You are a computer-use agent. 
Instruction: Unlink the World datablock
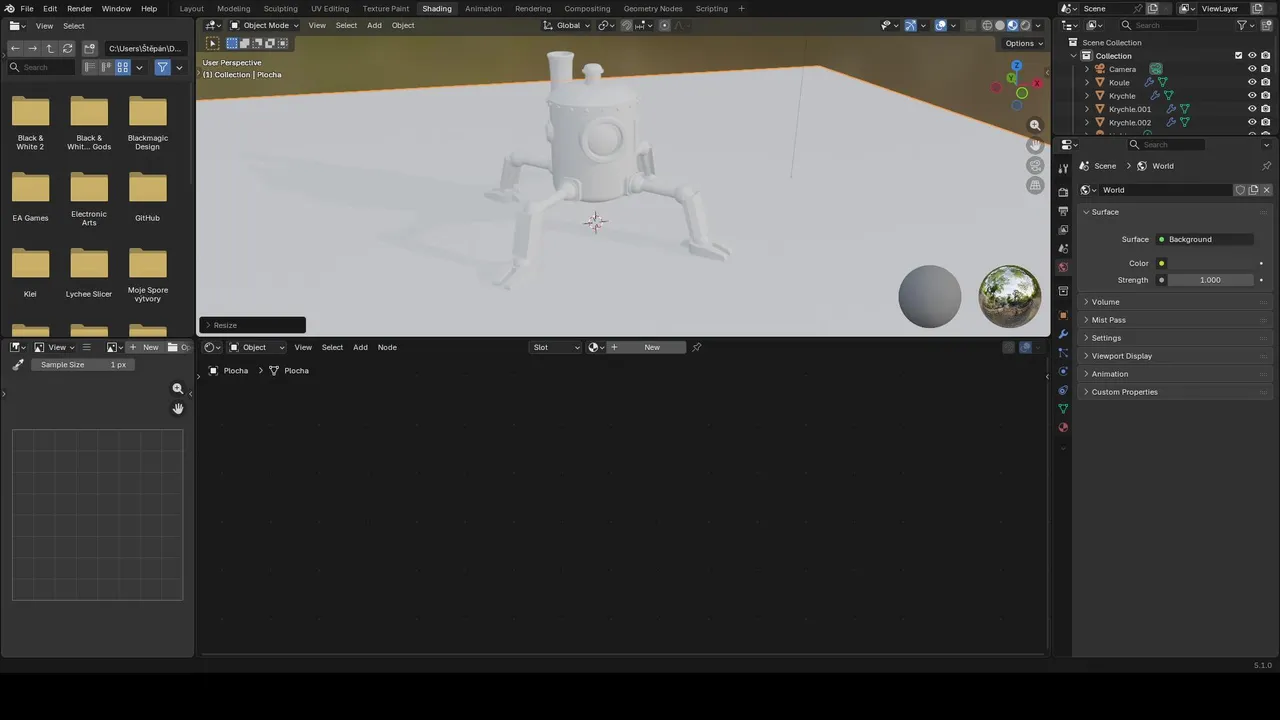[x=1266, y=190]
